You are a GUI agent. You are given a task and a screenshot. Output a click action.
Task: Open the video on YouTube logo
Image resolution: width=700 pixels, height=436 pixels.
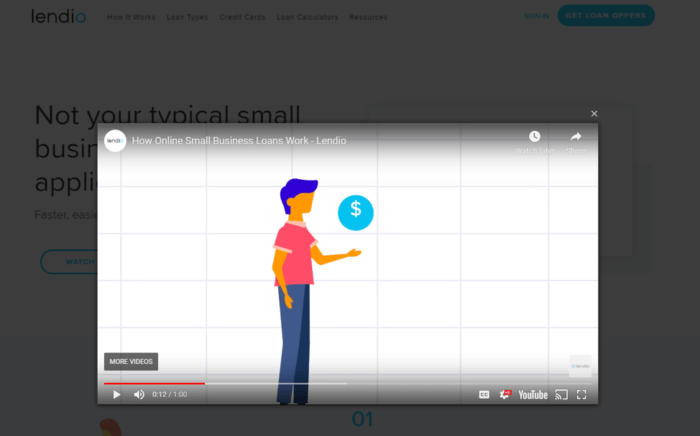(533, 394)
